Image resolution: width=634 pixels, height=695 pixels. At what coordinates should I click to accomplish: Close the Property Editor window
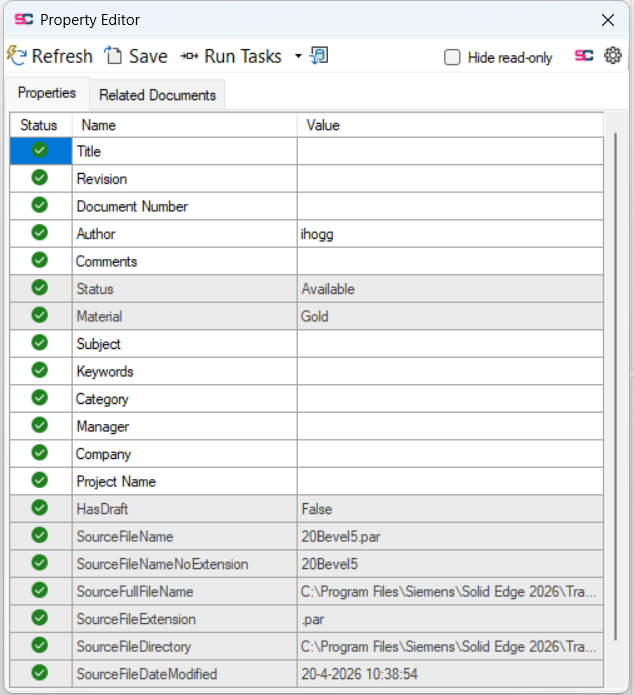point(608,20)
